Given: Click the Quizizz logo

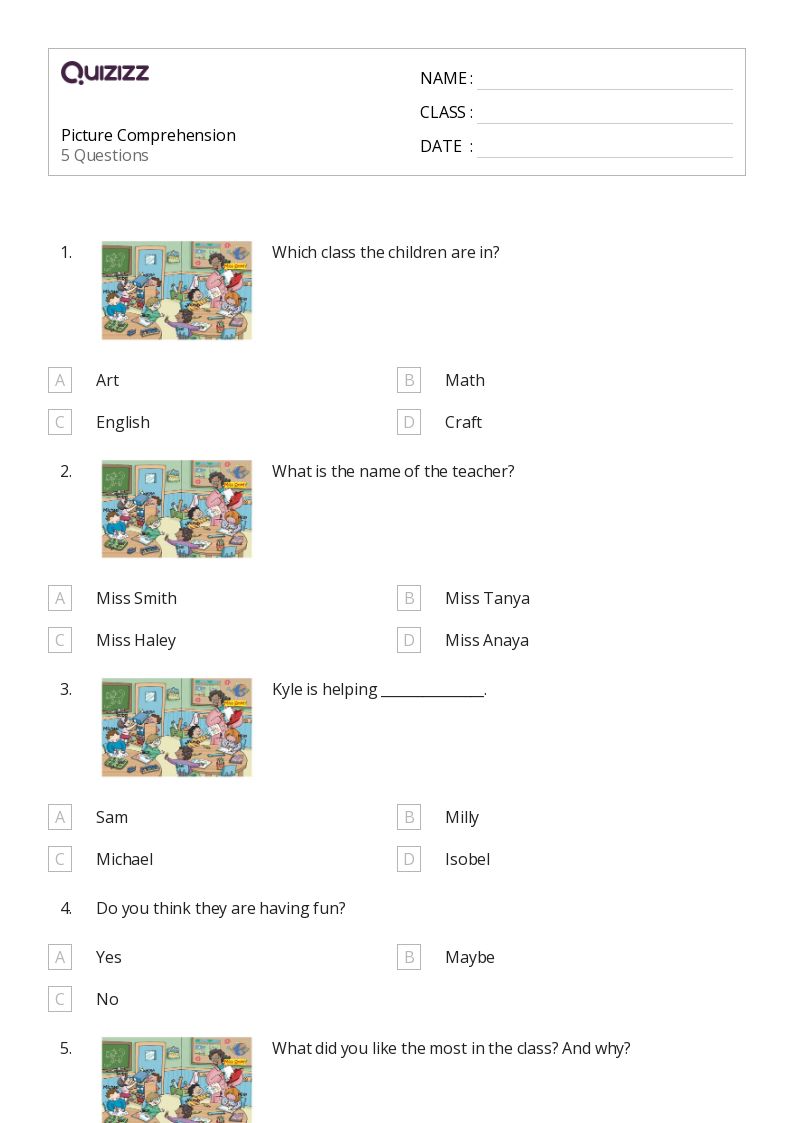Looking at the screenshot, I should [105, 73].
